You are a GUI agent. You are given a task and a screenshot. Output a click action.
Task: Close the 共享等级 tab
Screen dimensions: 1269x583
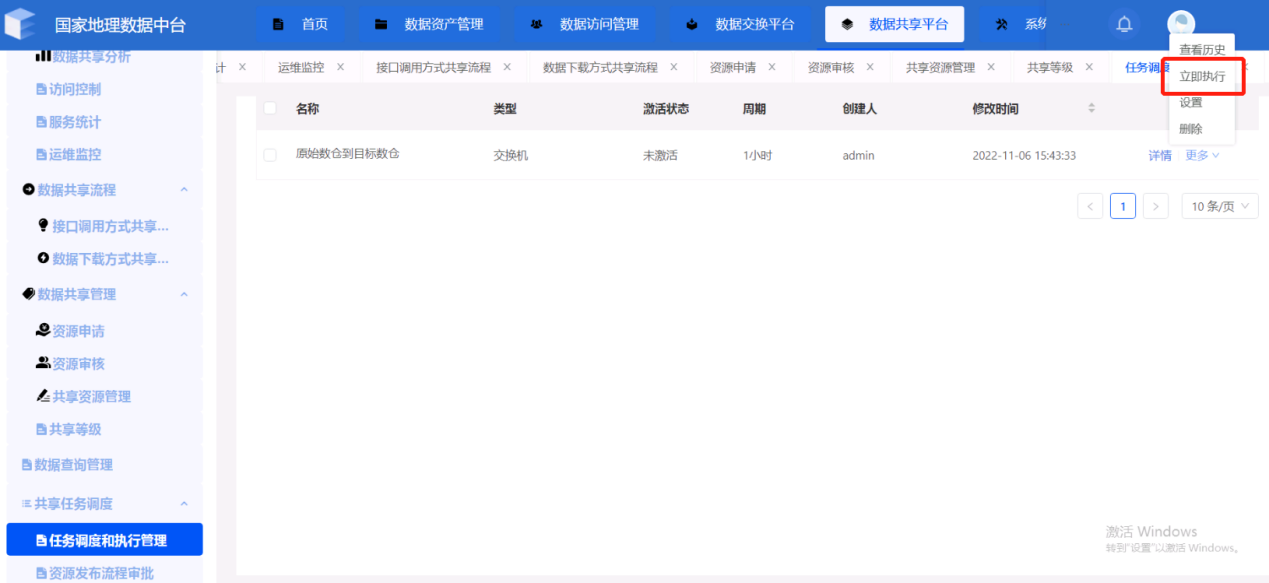pos(1091,67)
